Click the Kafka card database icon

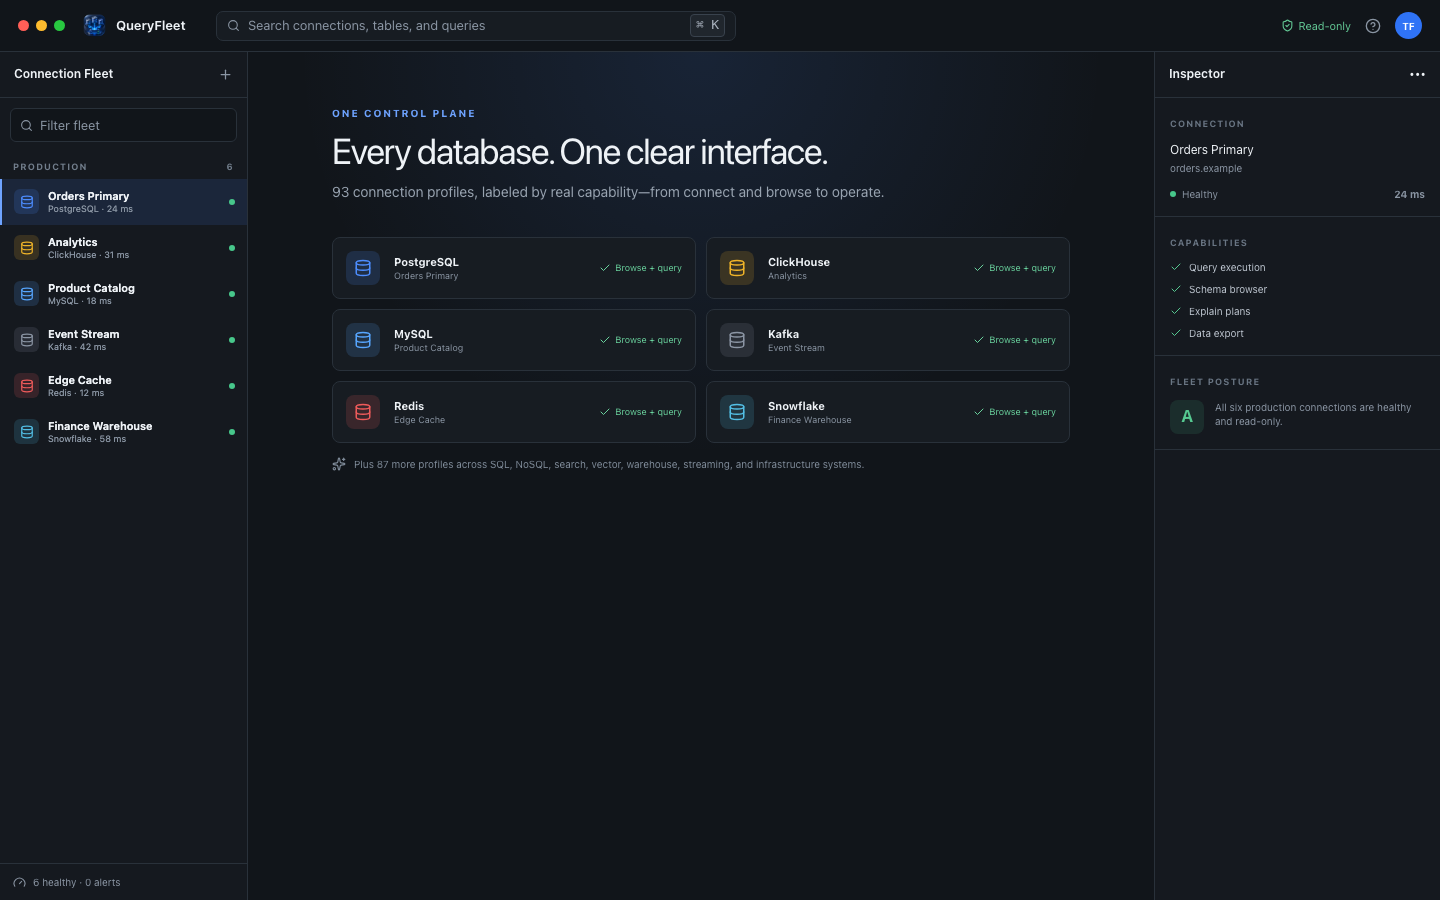pos(737,340)
